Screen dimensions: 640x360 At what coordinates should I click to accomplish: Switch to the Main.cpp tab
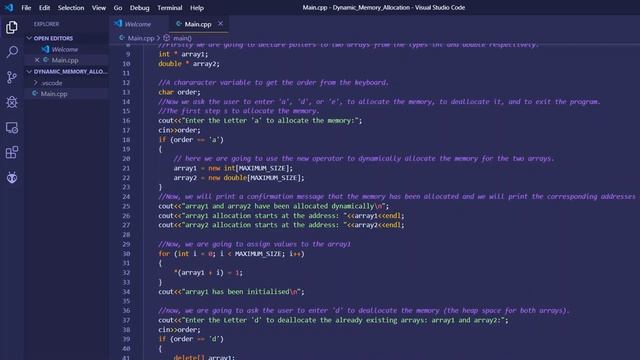(198, 24)
